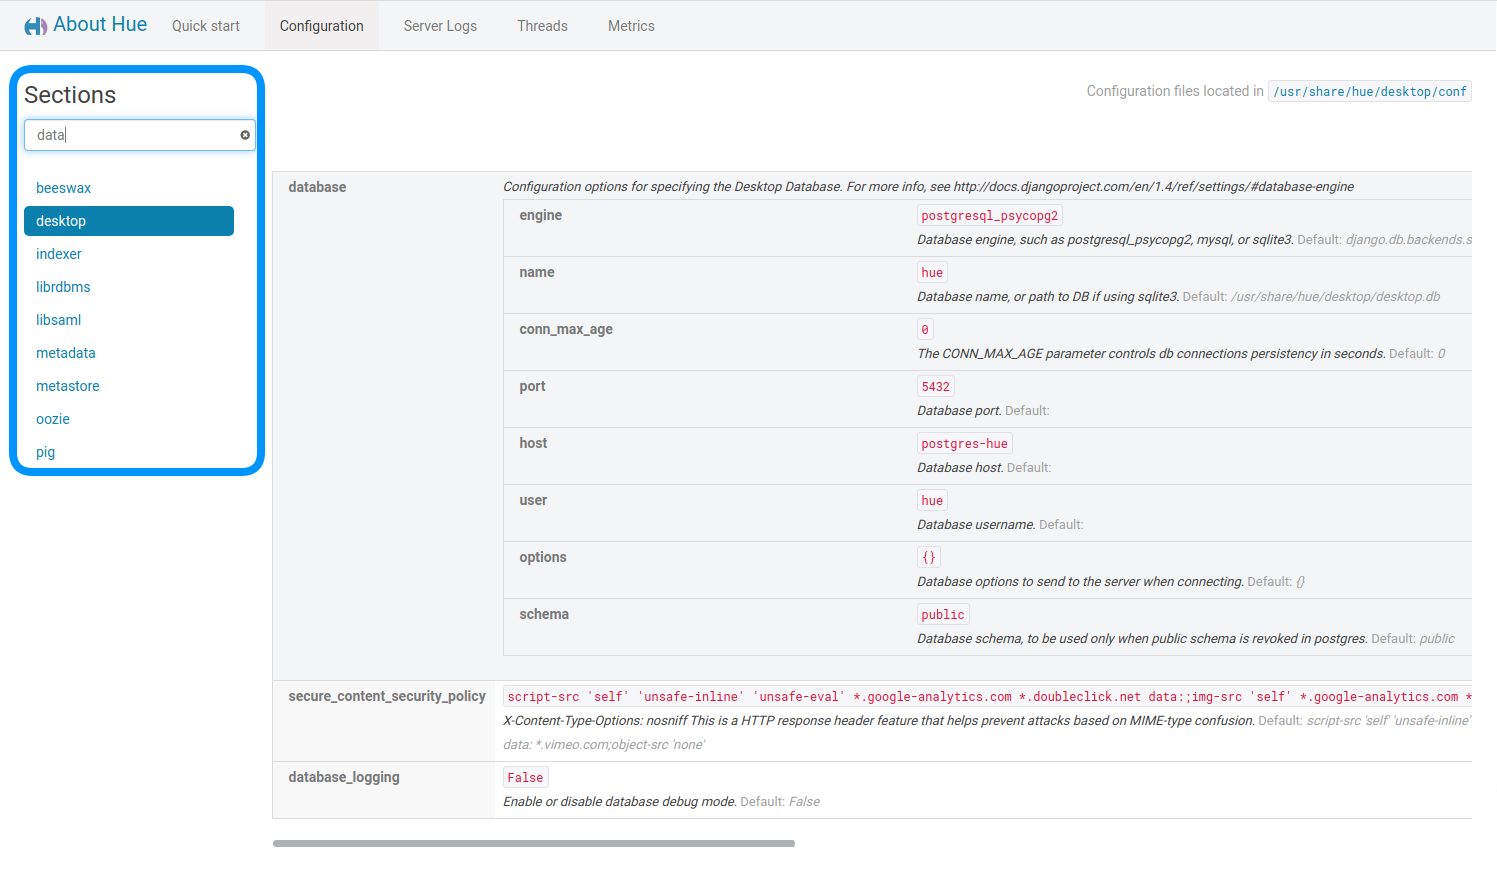Focus the Sections filter input field

point(139,135)
